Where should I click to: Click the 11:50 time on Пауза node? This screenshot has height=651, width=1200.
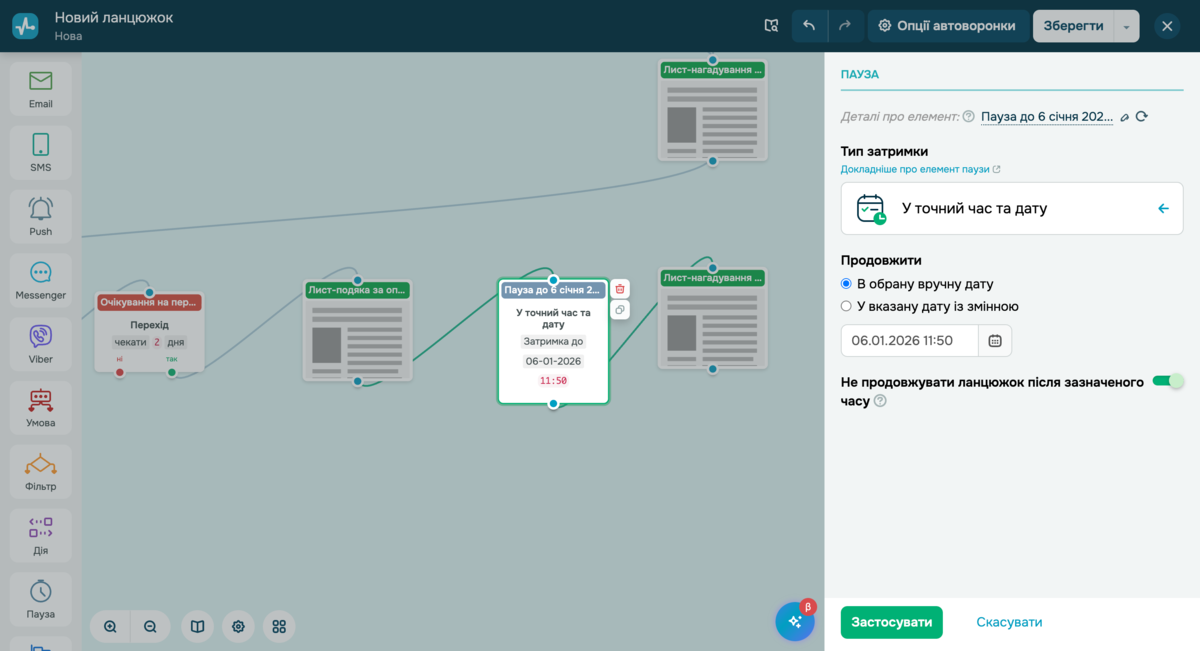(553, 381)
